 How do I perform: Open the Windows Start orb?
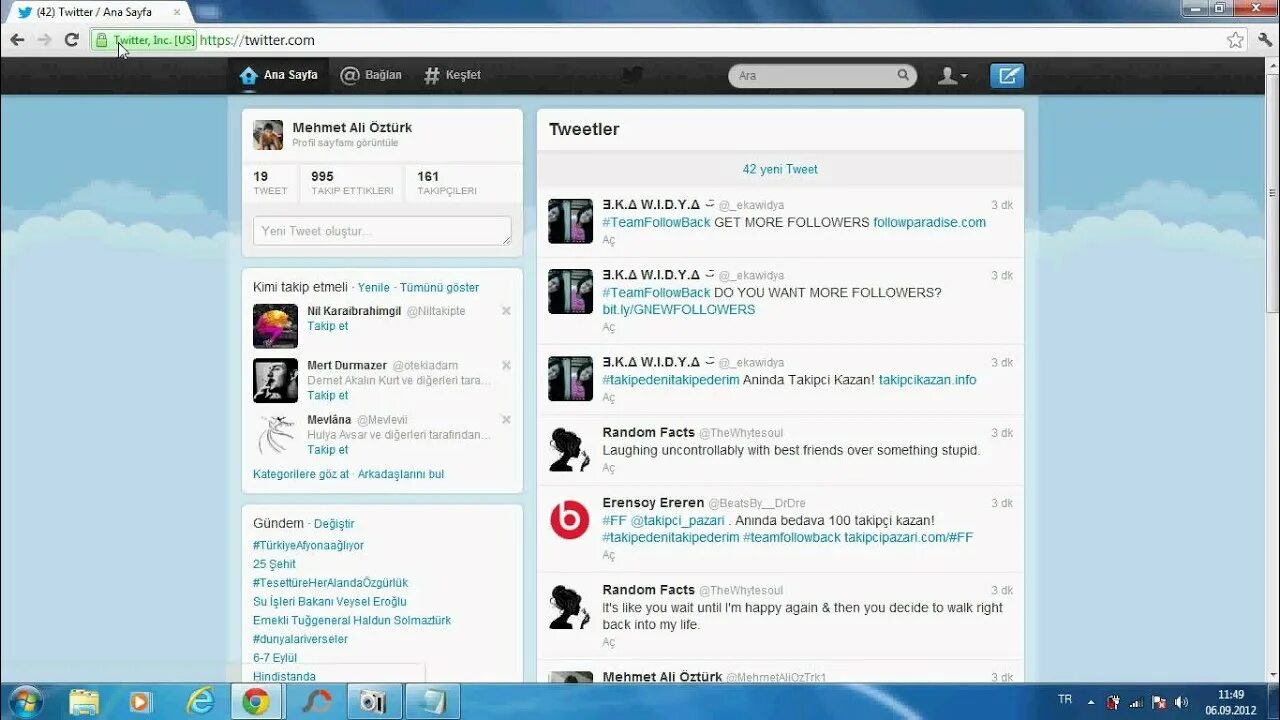24,701
